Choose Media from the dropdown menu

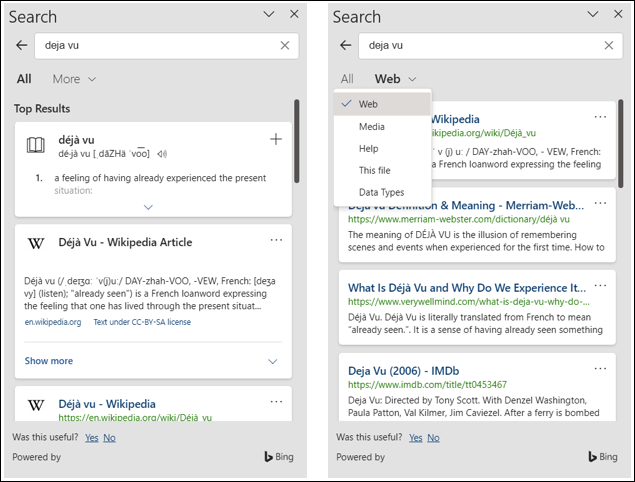(382, 127)
